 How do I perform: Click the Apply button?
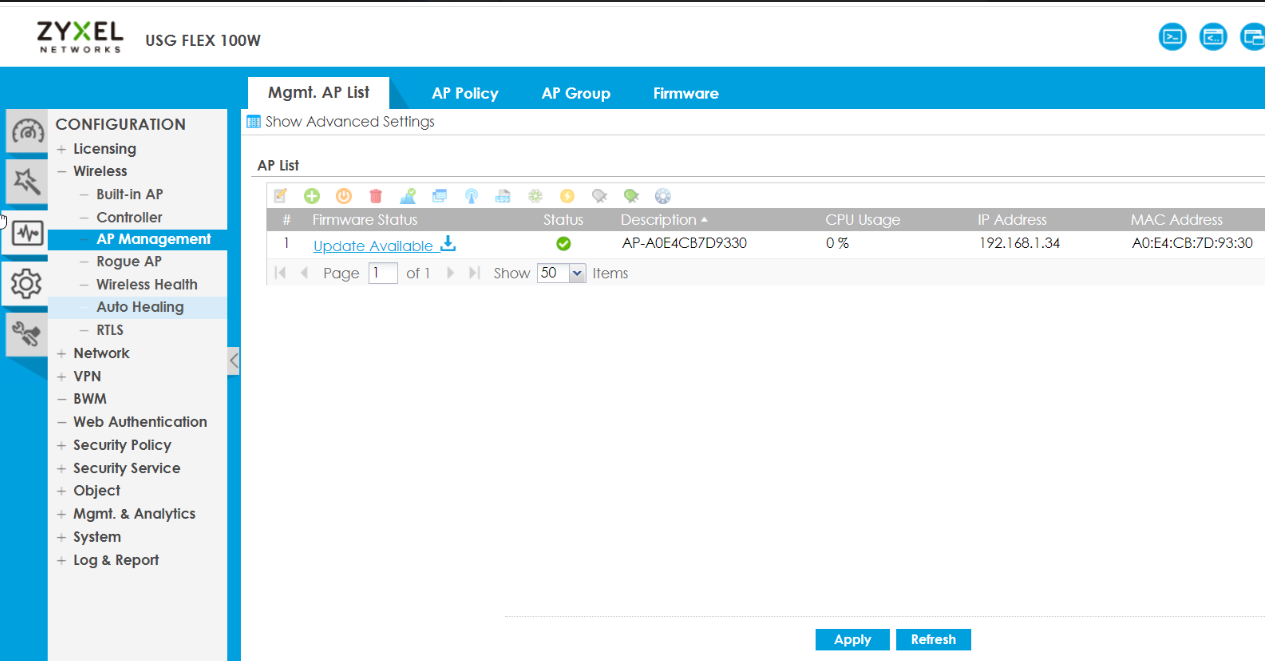851,639
